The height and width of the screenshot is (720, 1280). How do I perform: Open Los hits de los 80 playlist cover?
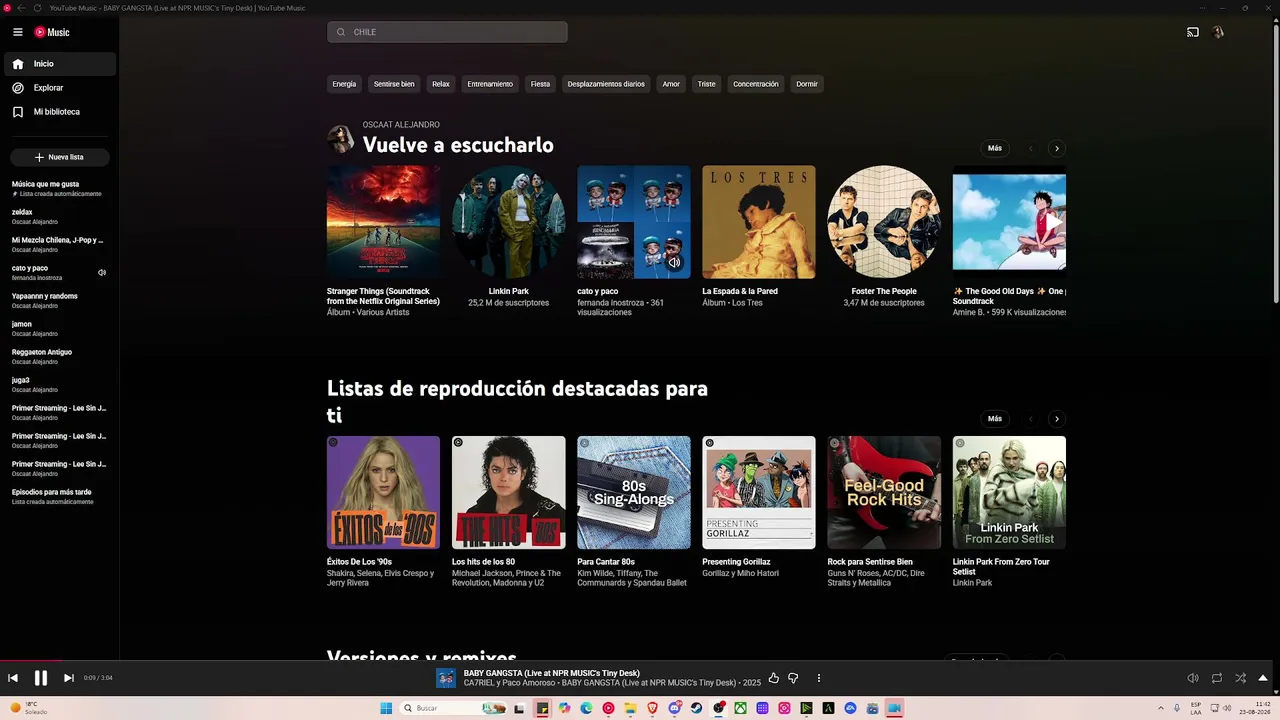pos(508,492)
